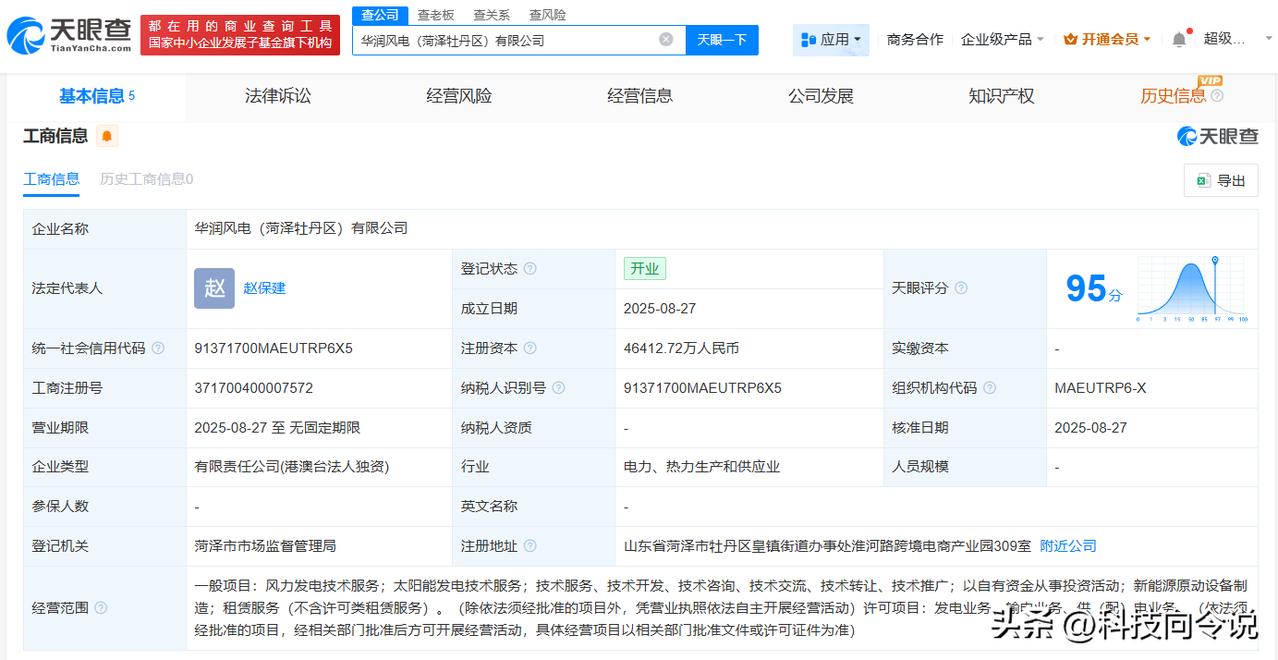Select the credit code 91371700MAEUTRP6X5 under 统一社会信用代码

273,348
